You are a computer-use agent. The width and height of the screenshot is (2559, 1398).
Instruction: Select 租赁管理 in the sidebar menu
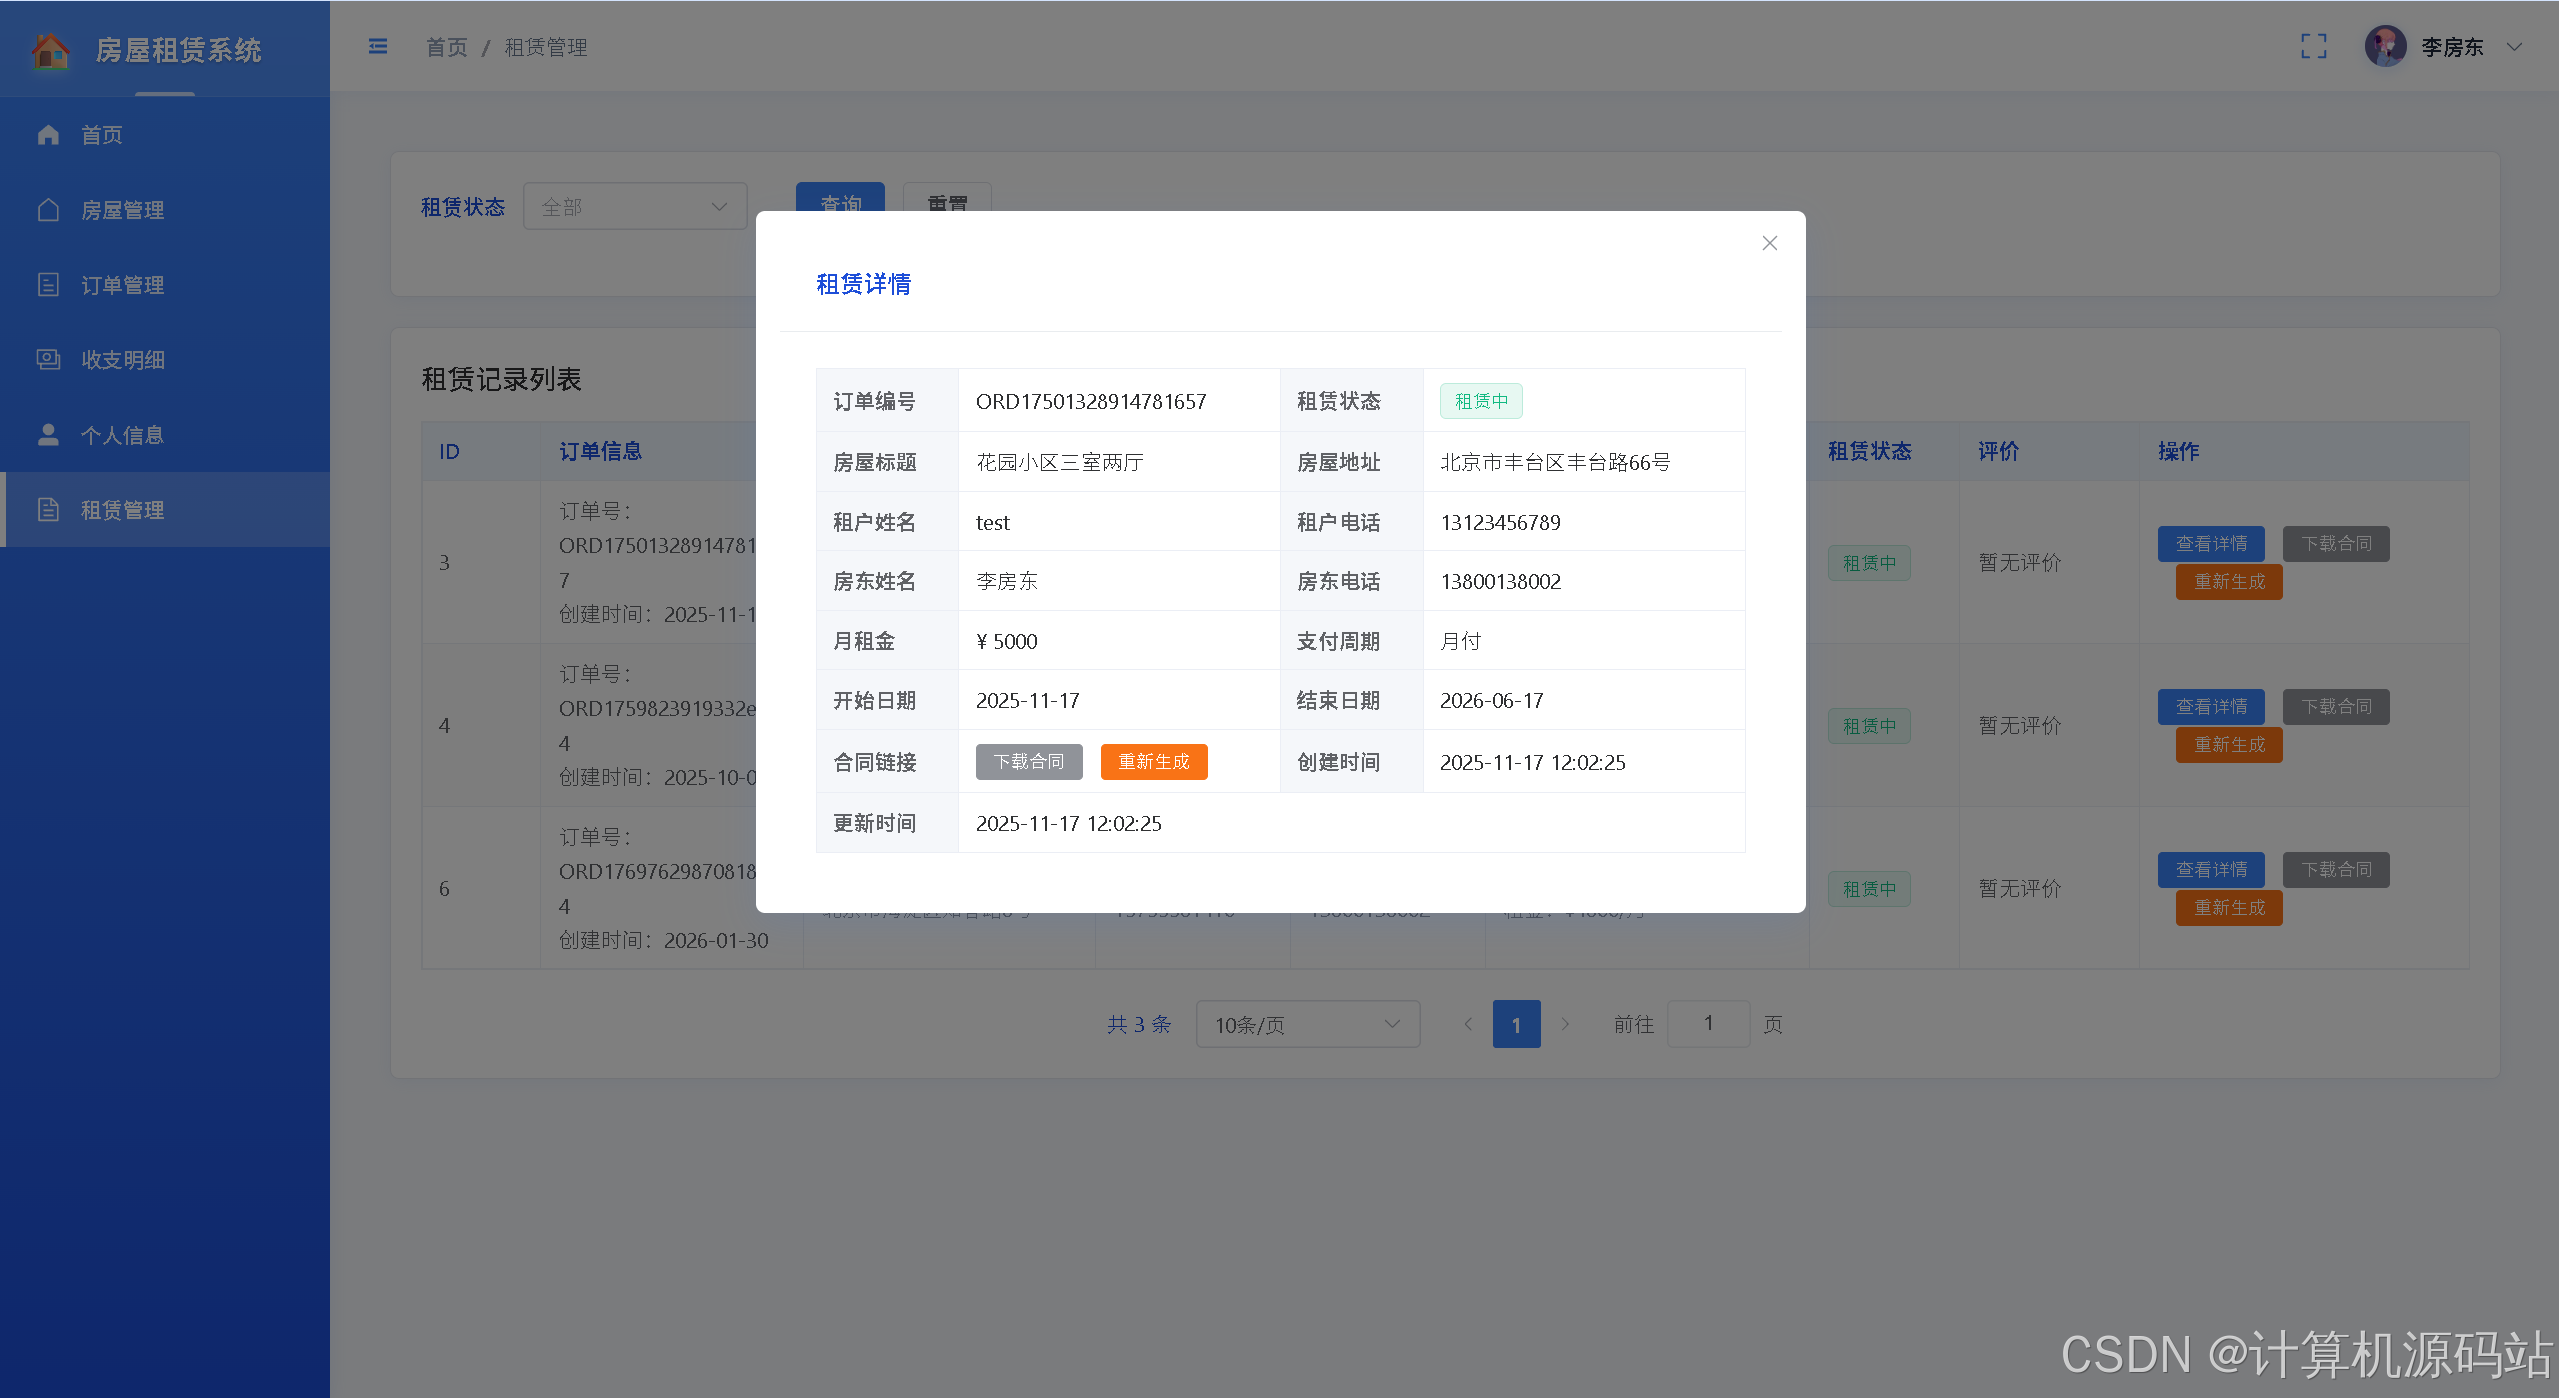[122, 510]
